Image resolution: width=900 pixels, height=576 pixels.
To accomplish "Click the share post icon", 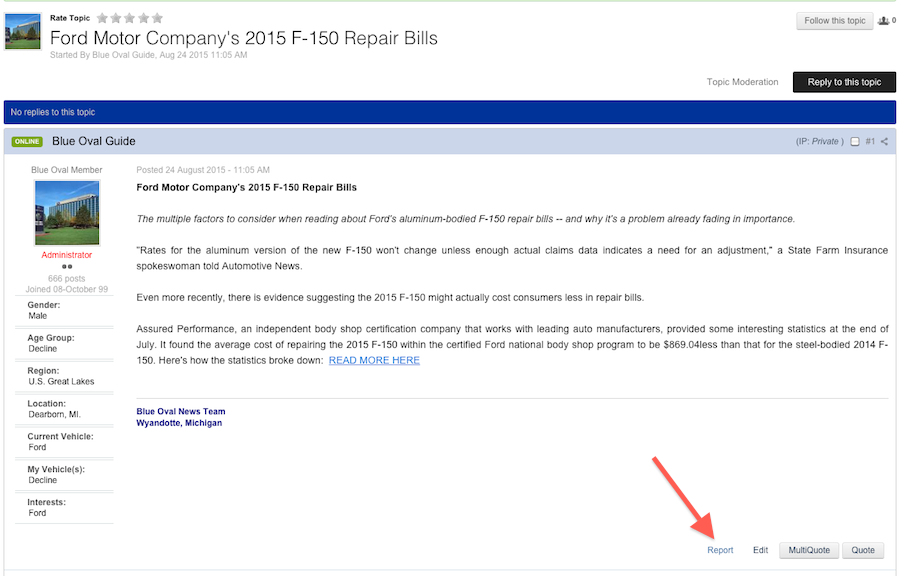I will [885, 142].
